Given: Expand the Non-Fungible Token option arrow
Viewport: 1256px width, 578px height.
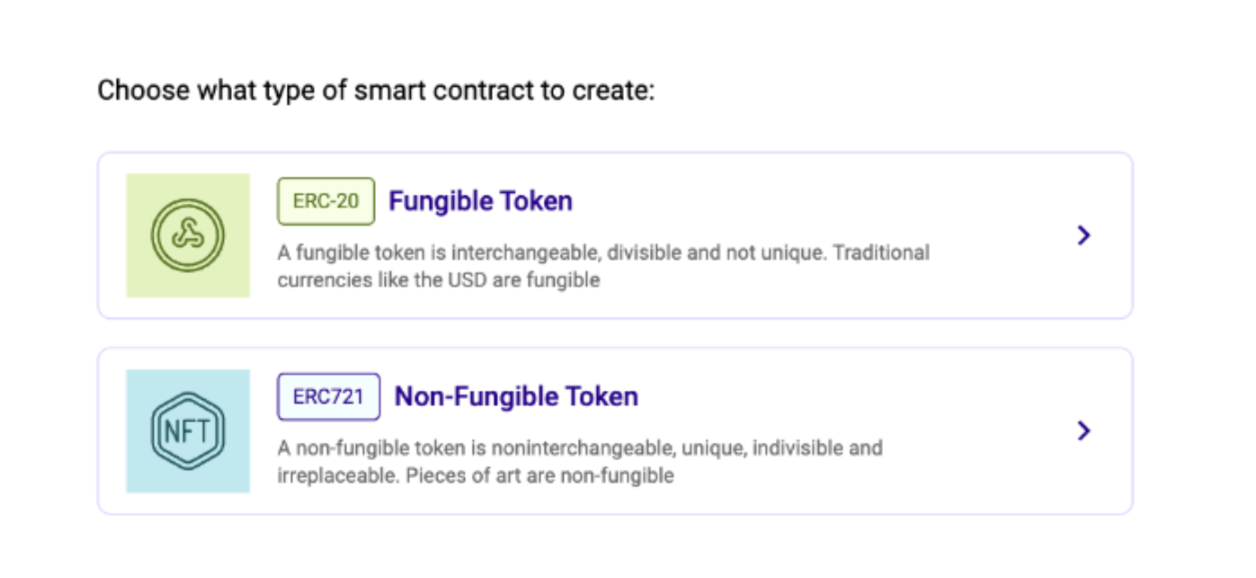Looking at the screenshot, I should pos(1083,431).
